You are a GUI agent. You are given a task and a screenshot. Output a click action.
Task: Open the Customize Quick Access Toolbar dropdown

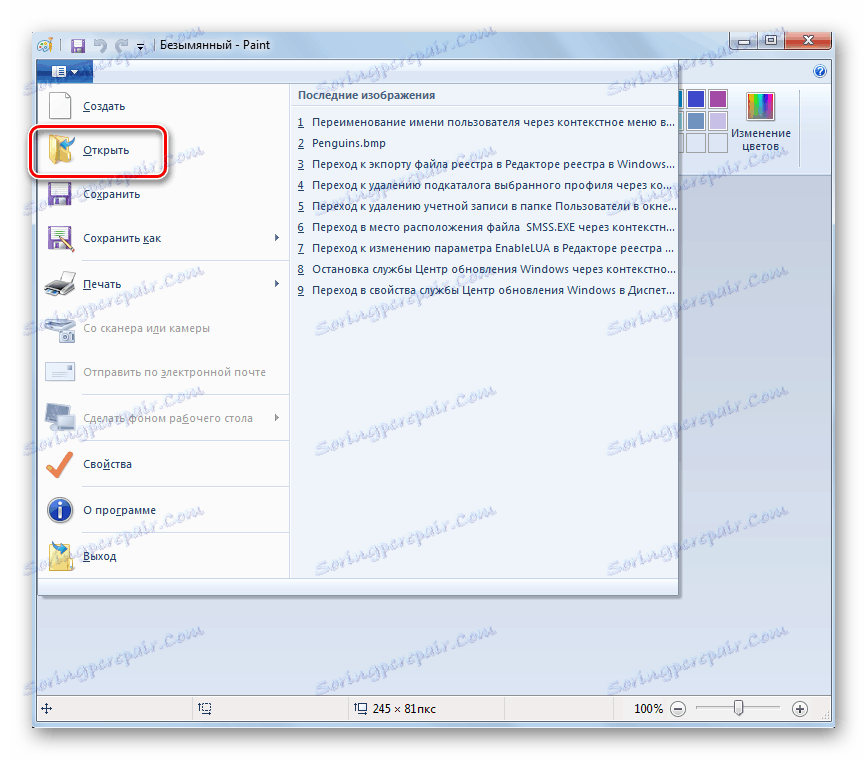(x=140, y=47)
